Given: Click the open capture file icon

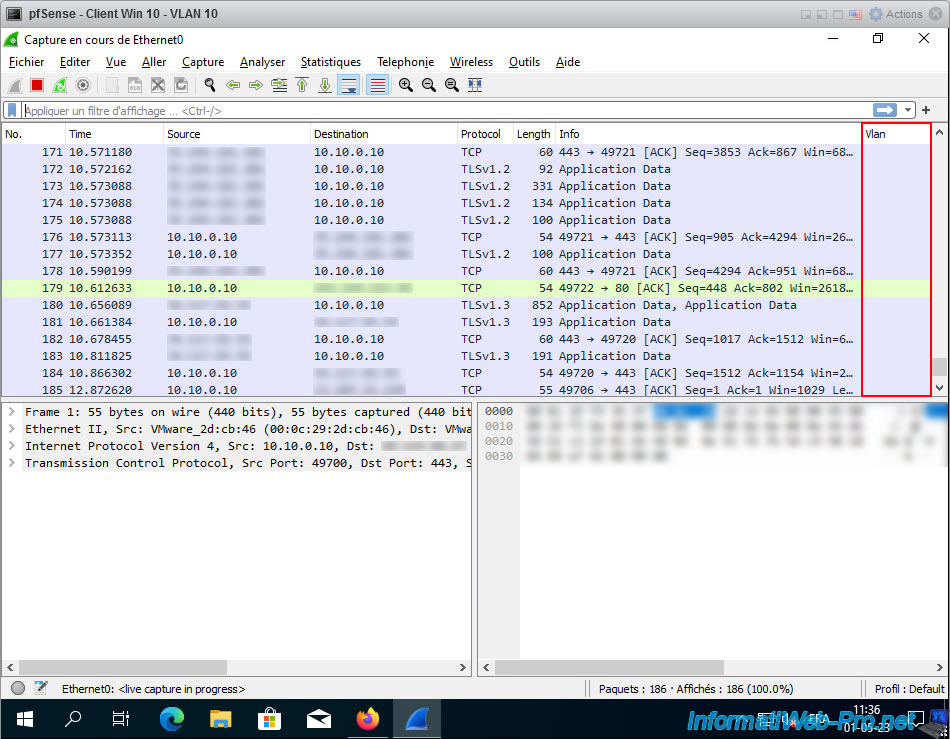Looking at the screenshot, I should tap(112, 85).
